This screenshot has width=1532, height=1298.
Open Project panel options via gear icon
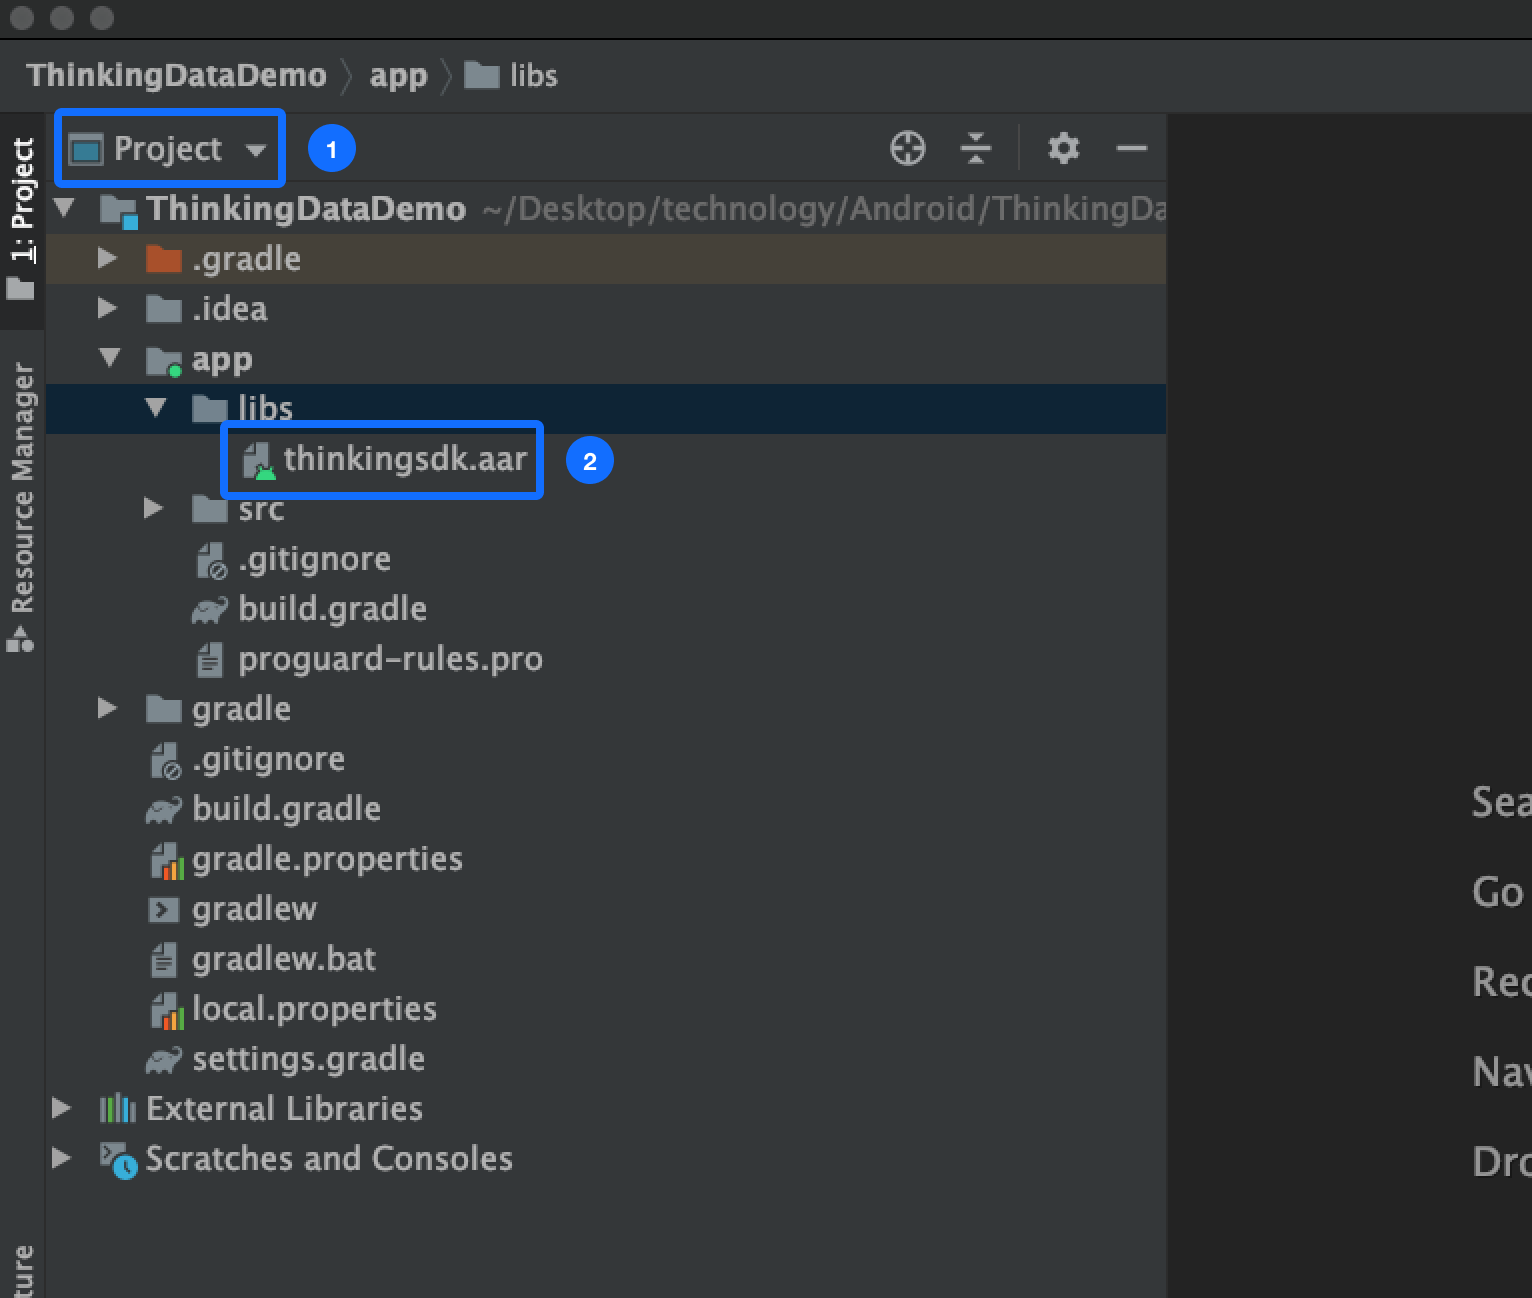tap(1062, 148)
